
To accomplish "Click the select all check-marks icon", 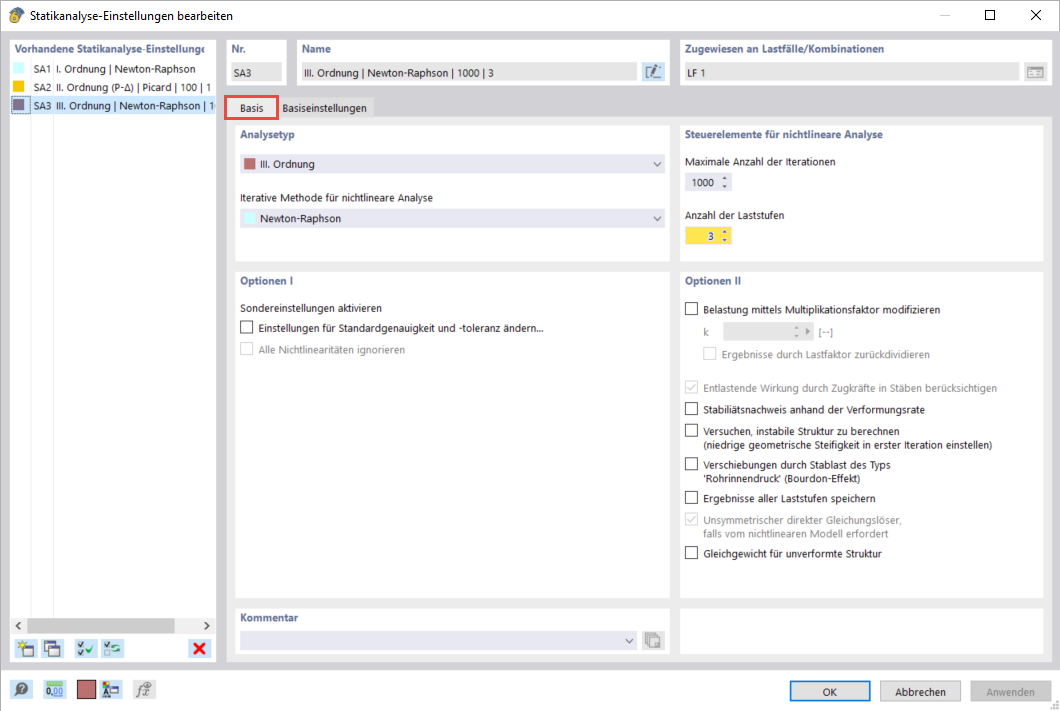I will (85, 649).
